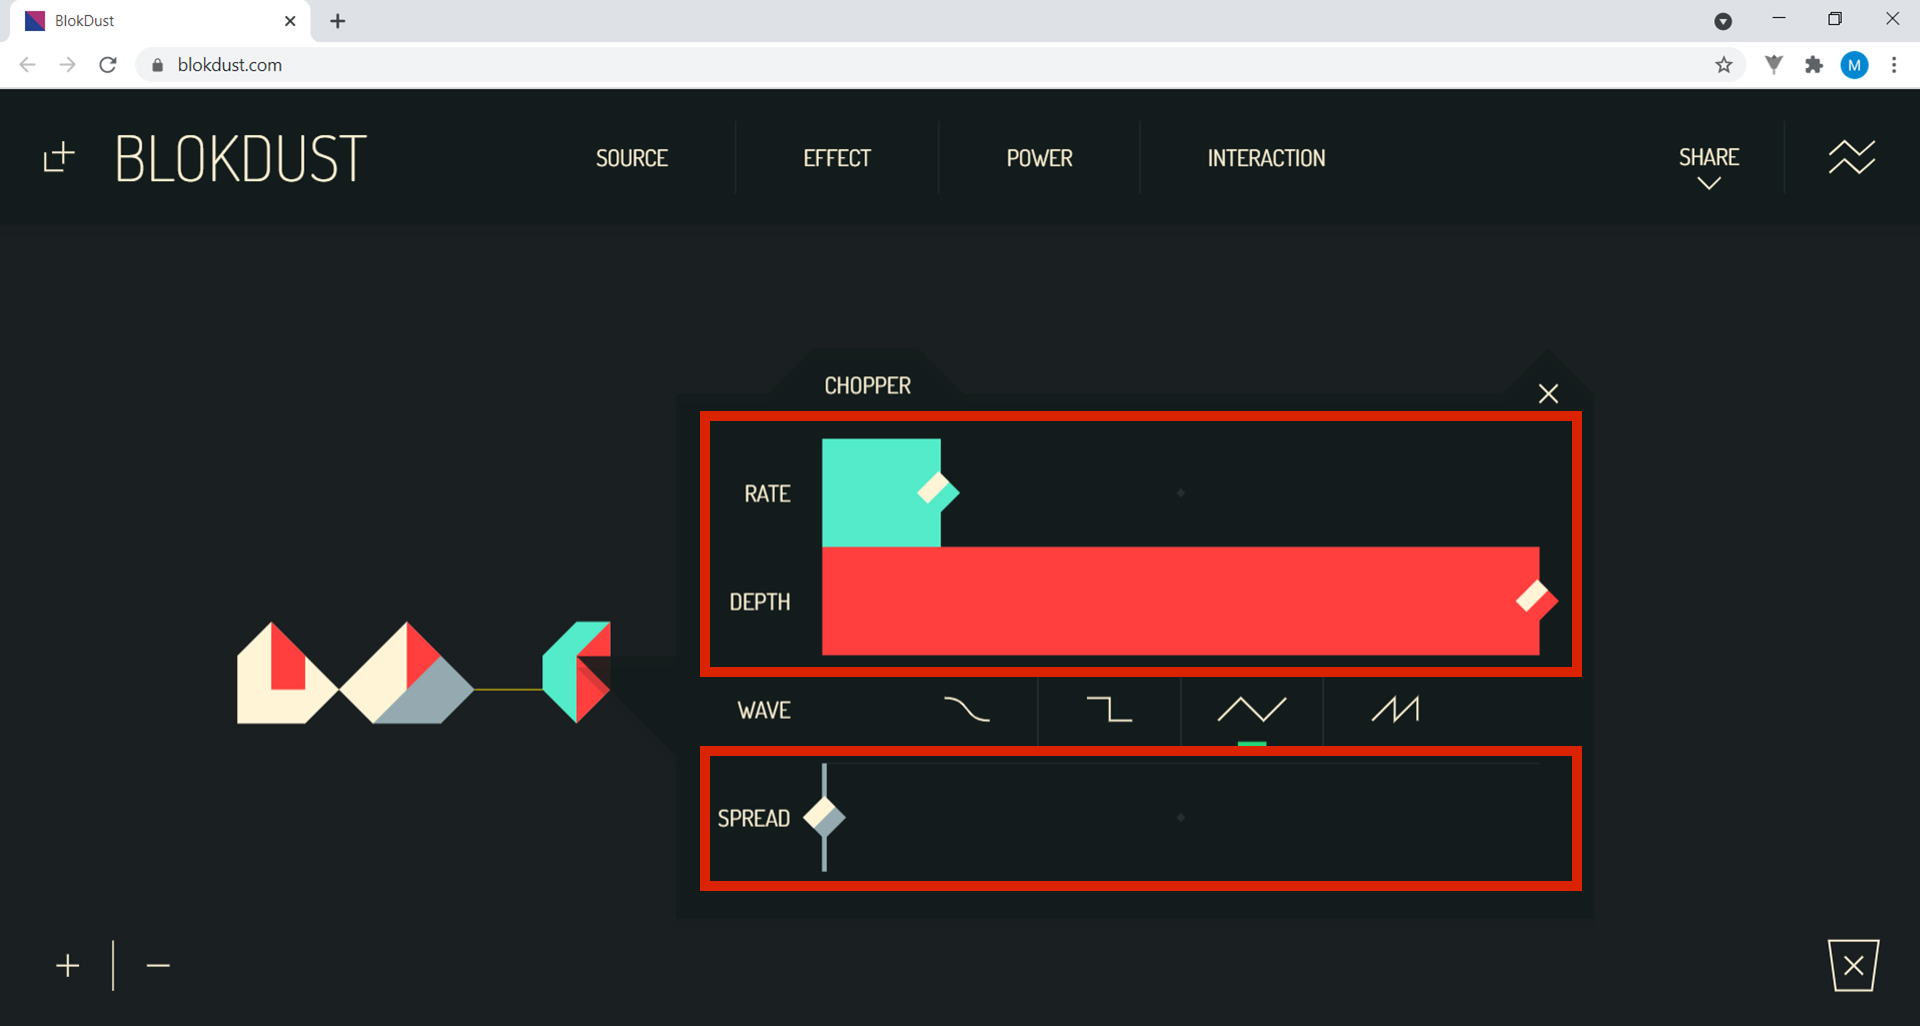Reload the page in the browser
This screenshot has height=1026, width=1920.
(108, 65)
